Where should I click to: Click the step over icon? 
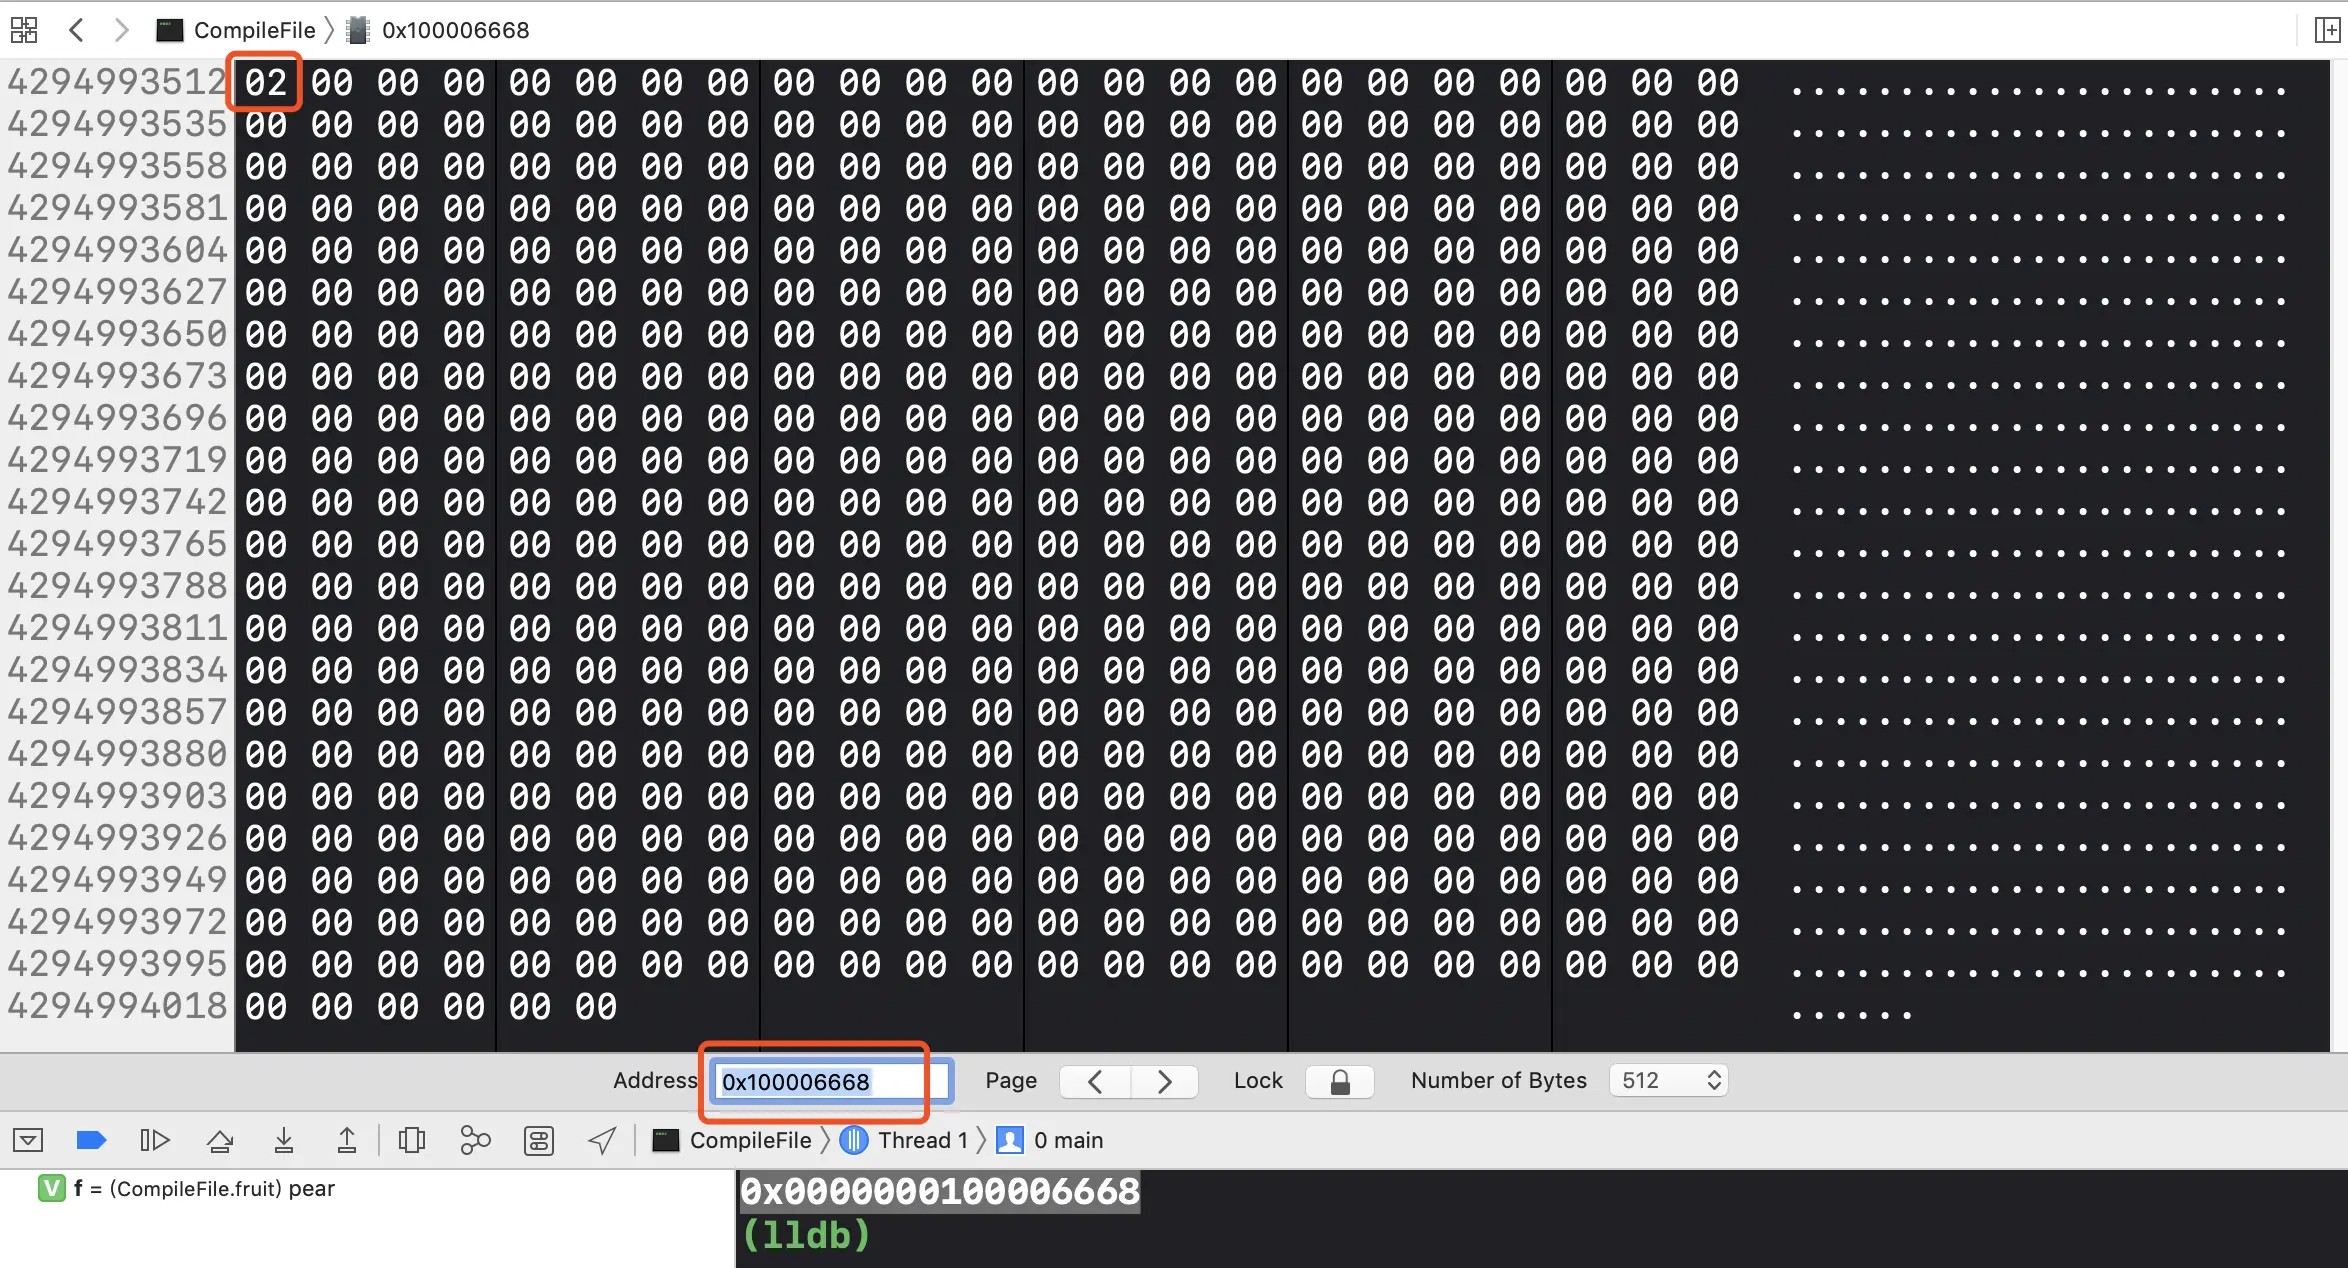pos(220,1140)
